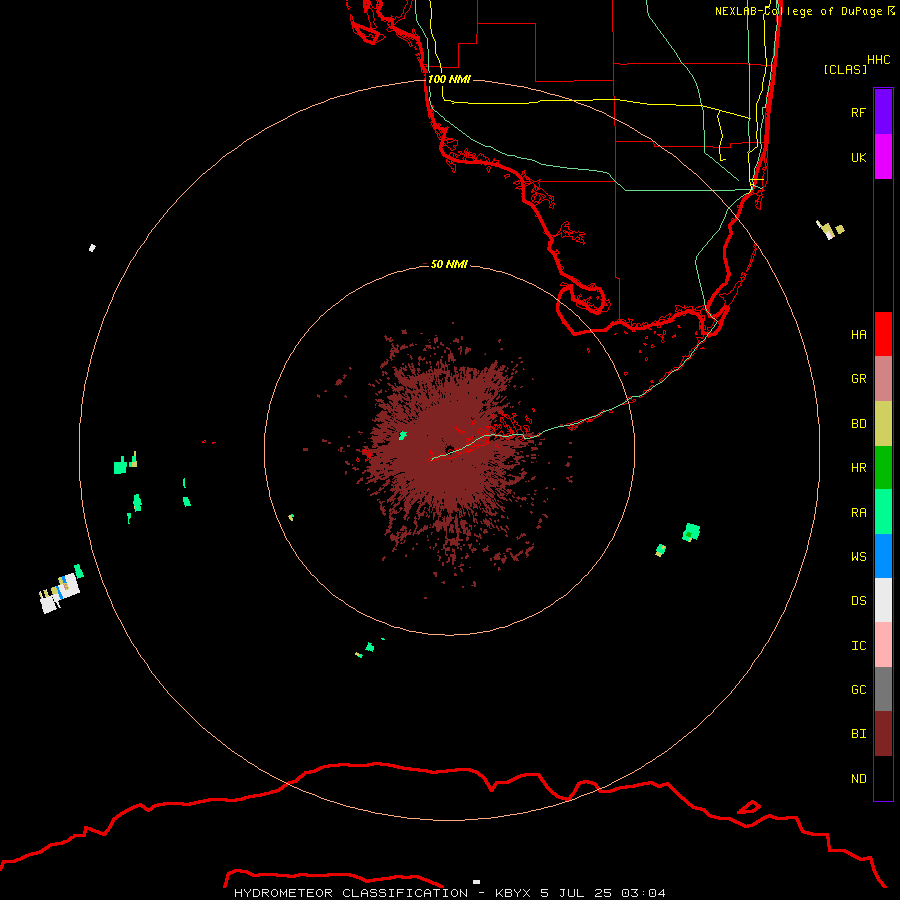Screen dimensions: 900x900
Task: Click the RF legend label
Action: click(x=858, y=112)
